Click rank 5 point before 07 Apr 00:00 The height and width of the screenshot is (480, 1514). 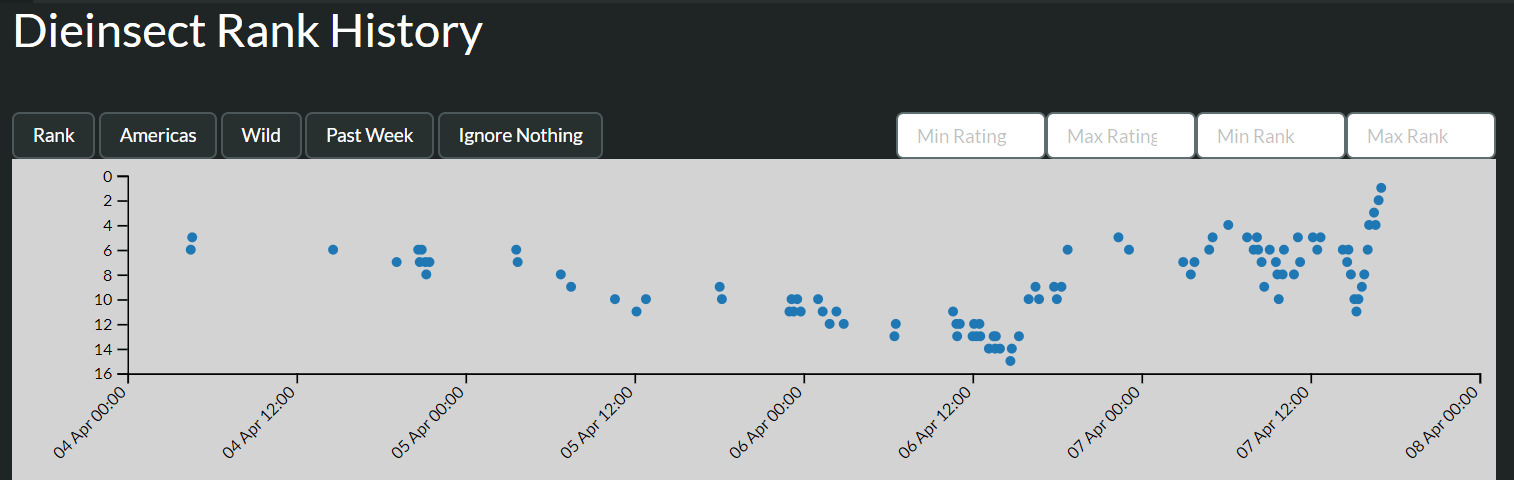coord(1118,237)
